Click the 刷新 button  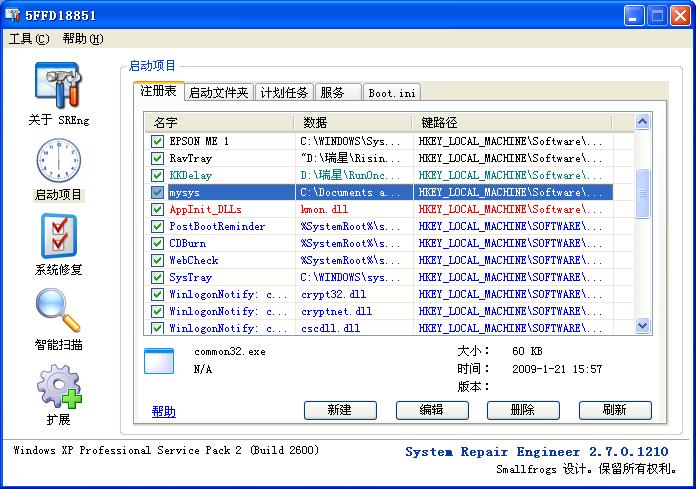[615, 410]
